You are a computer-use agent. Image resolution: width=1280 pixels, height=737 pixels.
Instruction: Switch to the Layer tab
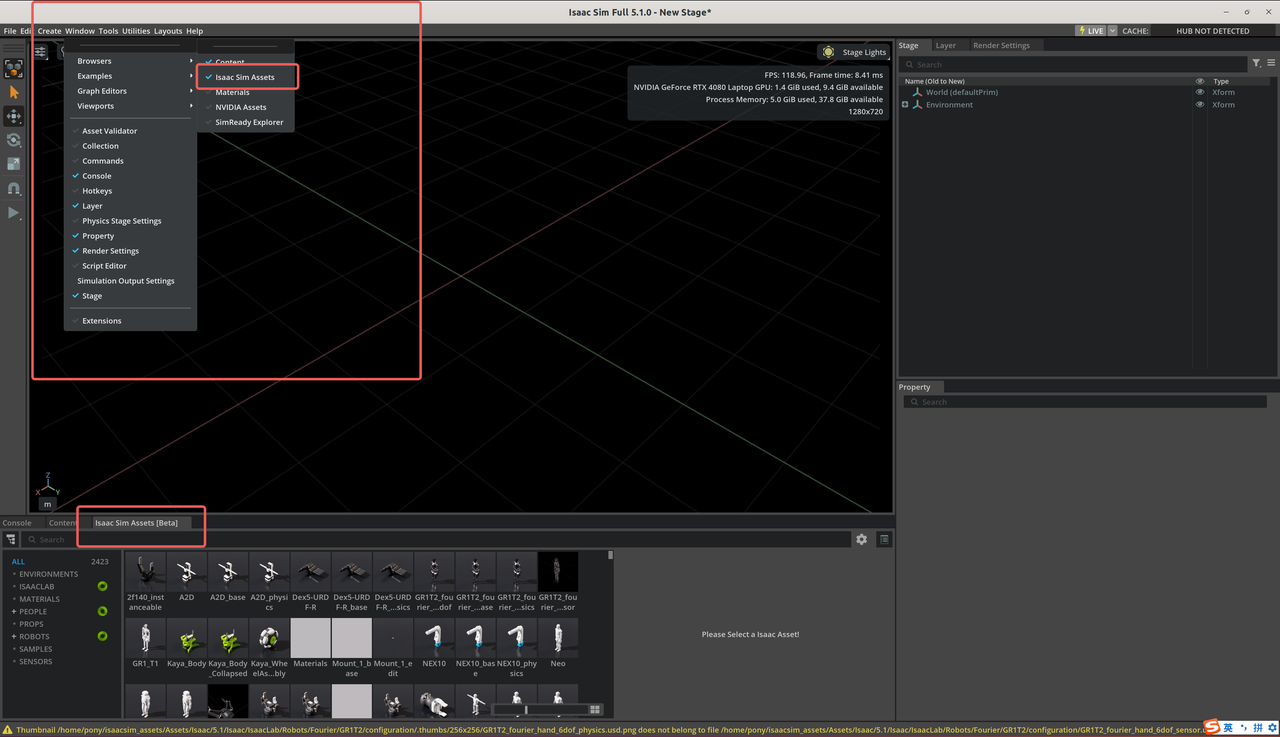(945, 45)
